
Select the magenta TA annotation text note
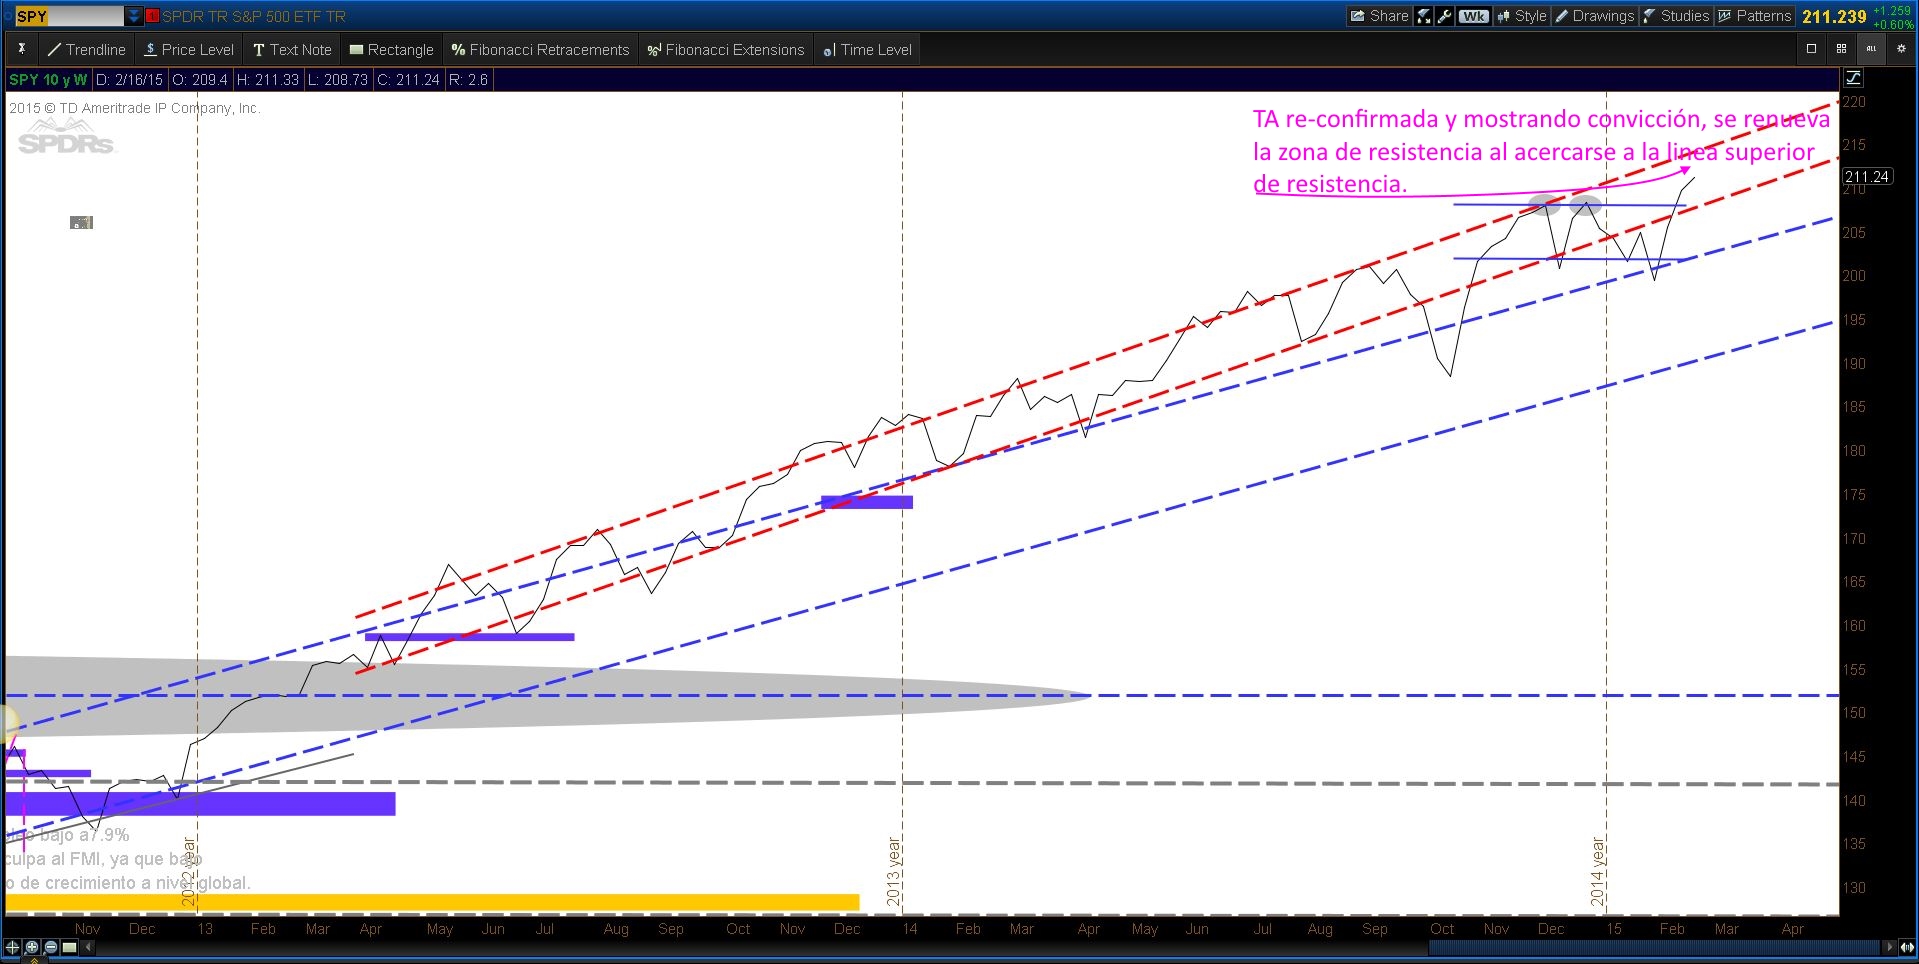click(x=1541, y=151)
